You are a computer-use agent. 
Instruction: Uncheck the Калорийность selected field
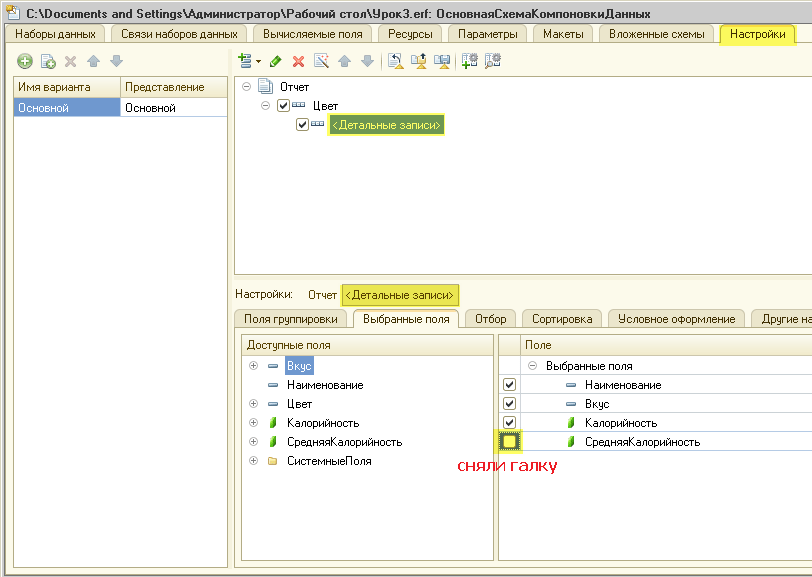(509, 422)
